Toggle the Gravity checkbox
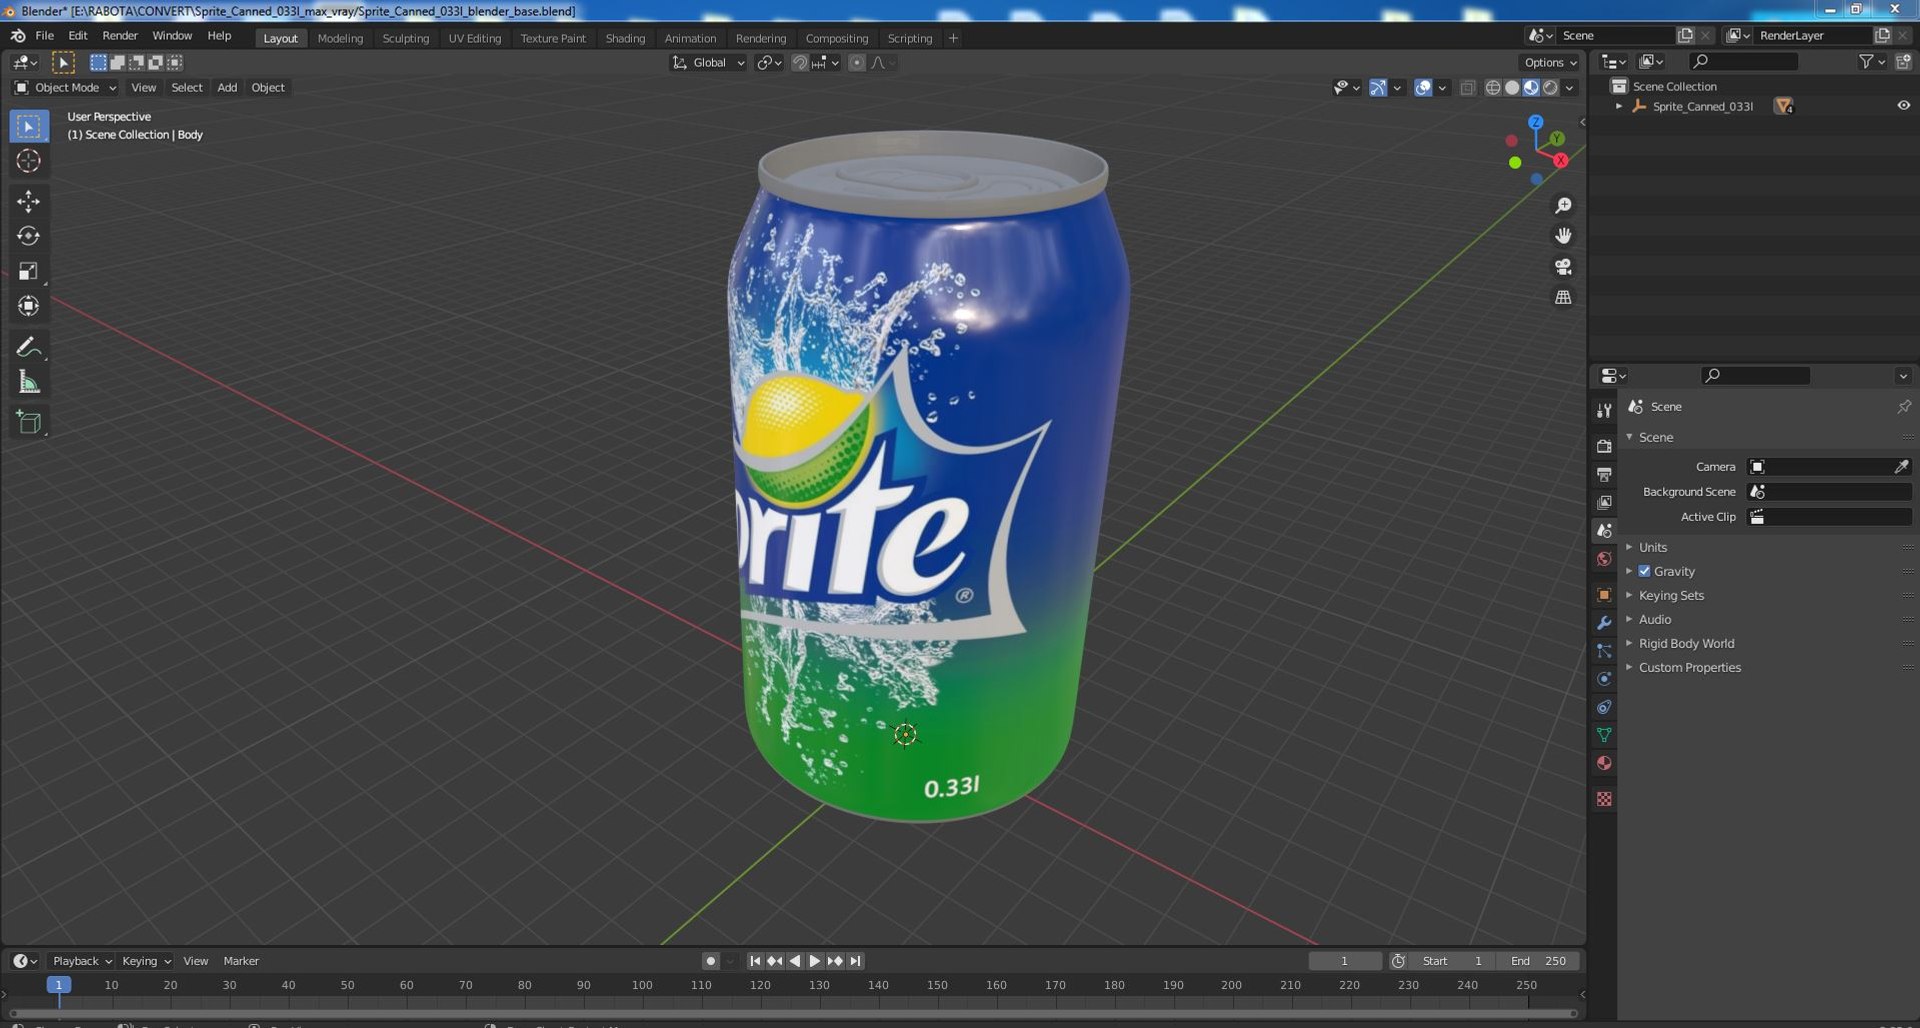 click(x=1644, y=571)
